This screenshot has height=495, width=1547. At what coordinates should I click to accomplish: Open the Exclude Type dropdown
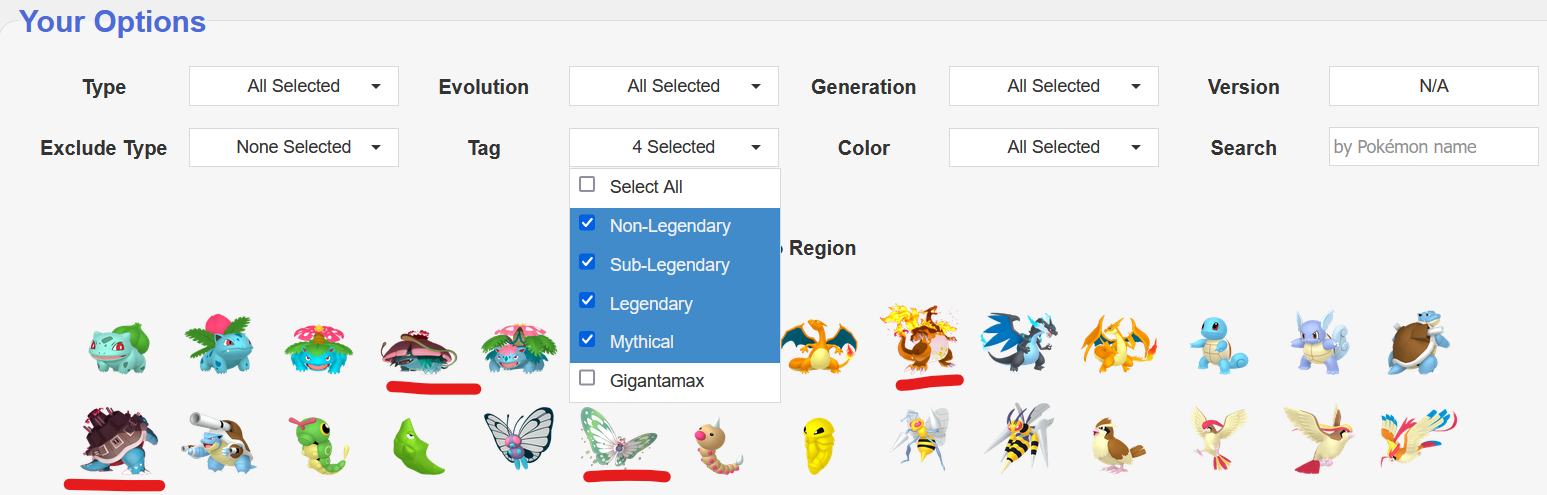pyautogui.click(x=294, y=147)
